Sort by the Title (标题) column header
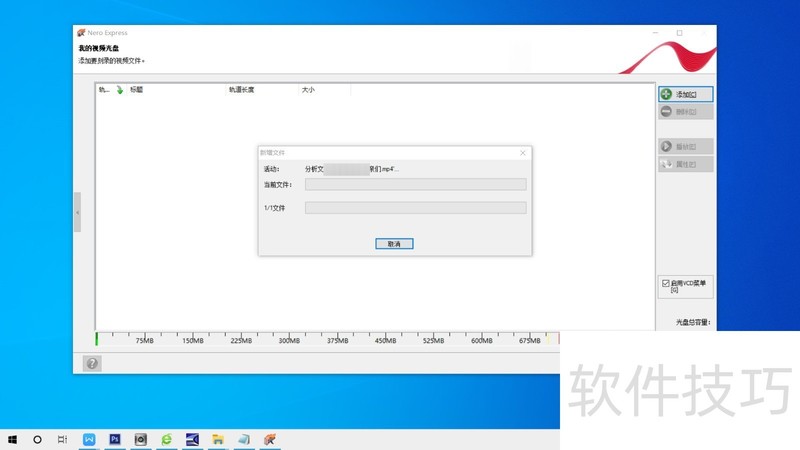Image resolution: width=800 pixels, height=450 pixels. 137,90
